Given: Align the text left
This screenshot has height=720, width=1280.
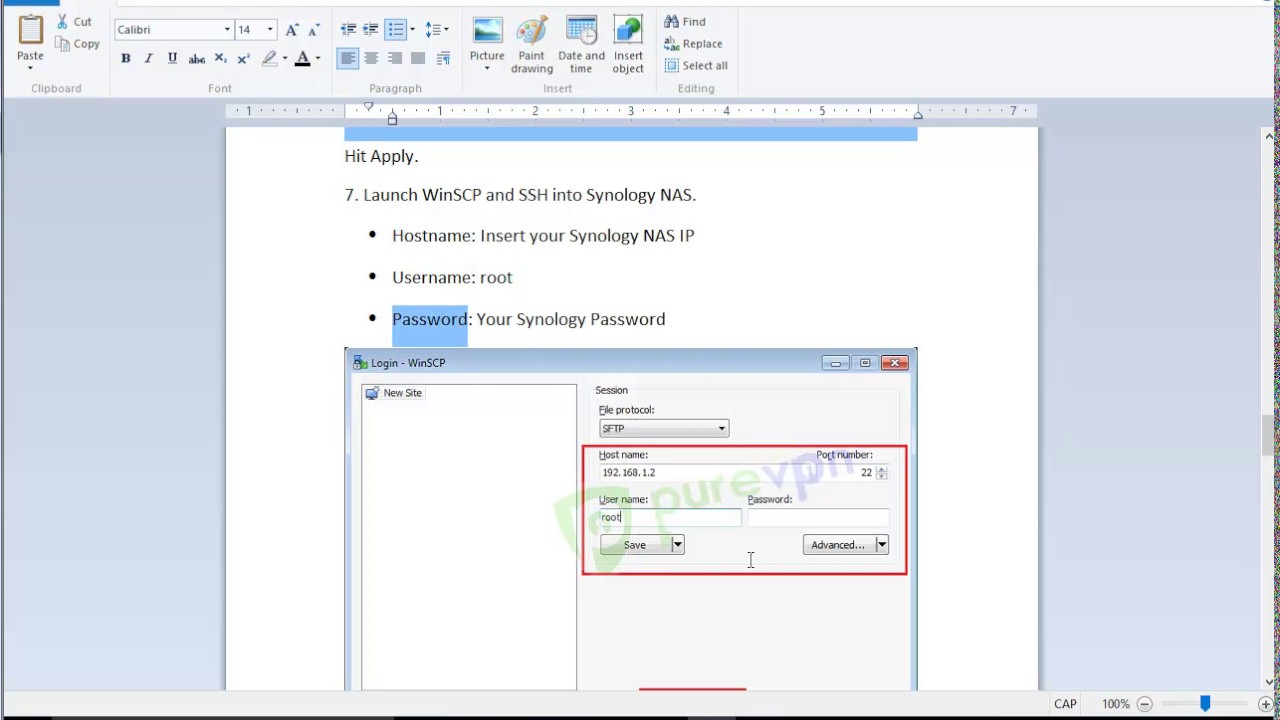Looking at the screenshot, I should [348, 59].
